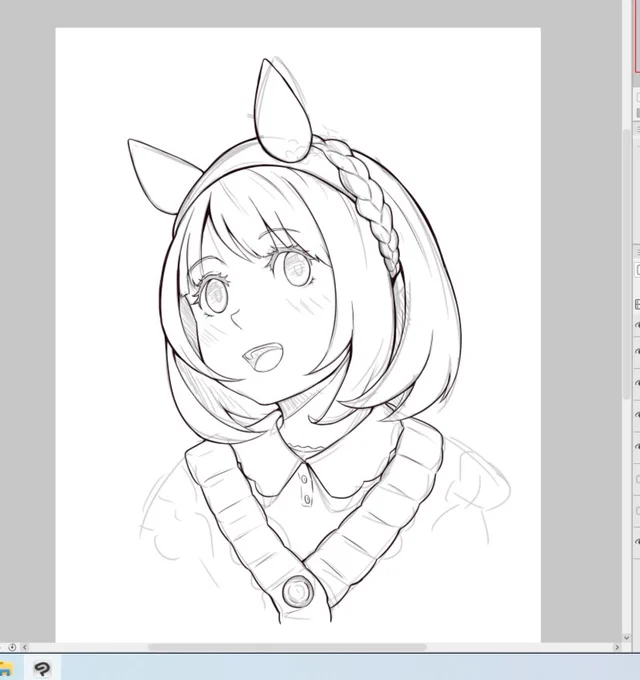
Task: Open Clip Studio Paint from the taskbar
Action: [x=42, y=669]
